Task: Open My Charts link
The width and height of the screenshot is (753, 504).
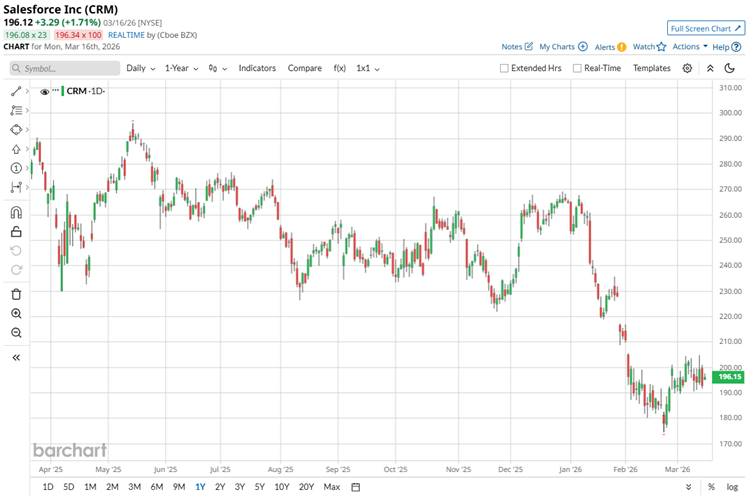Action: pyautogui.click(x=563, y=47)
